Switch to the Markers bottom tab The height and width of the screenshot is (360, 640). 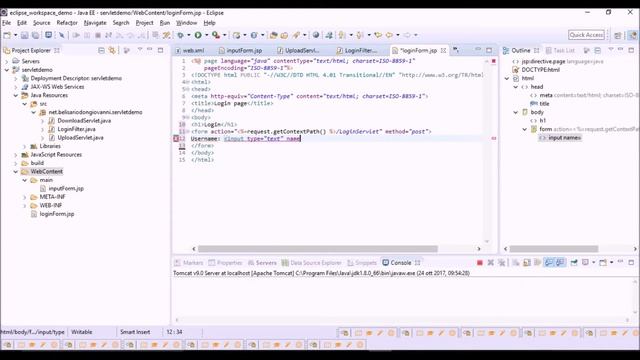click(x=189, y=263)
